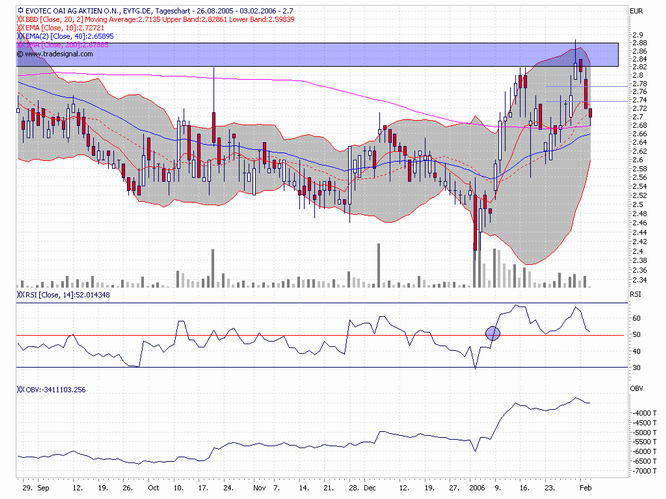
Task: Click the Oct label on date axis
Action: pos(153,488)
